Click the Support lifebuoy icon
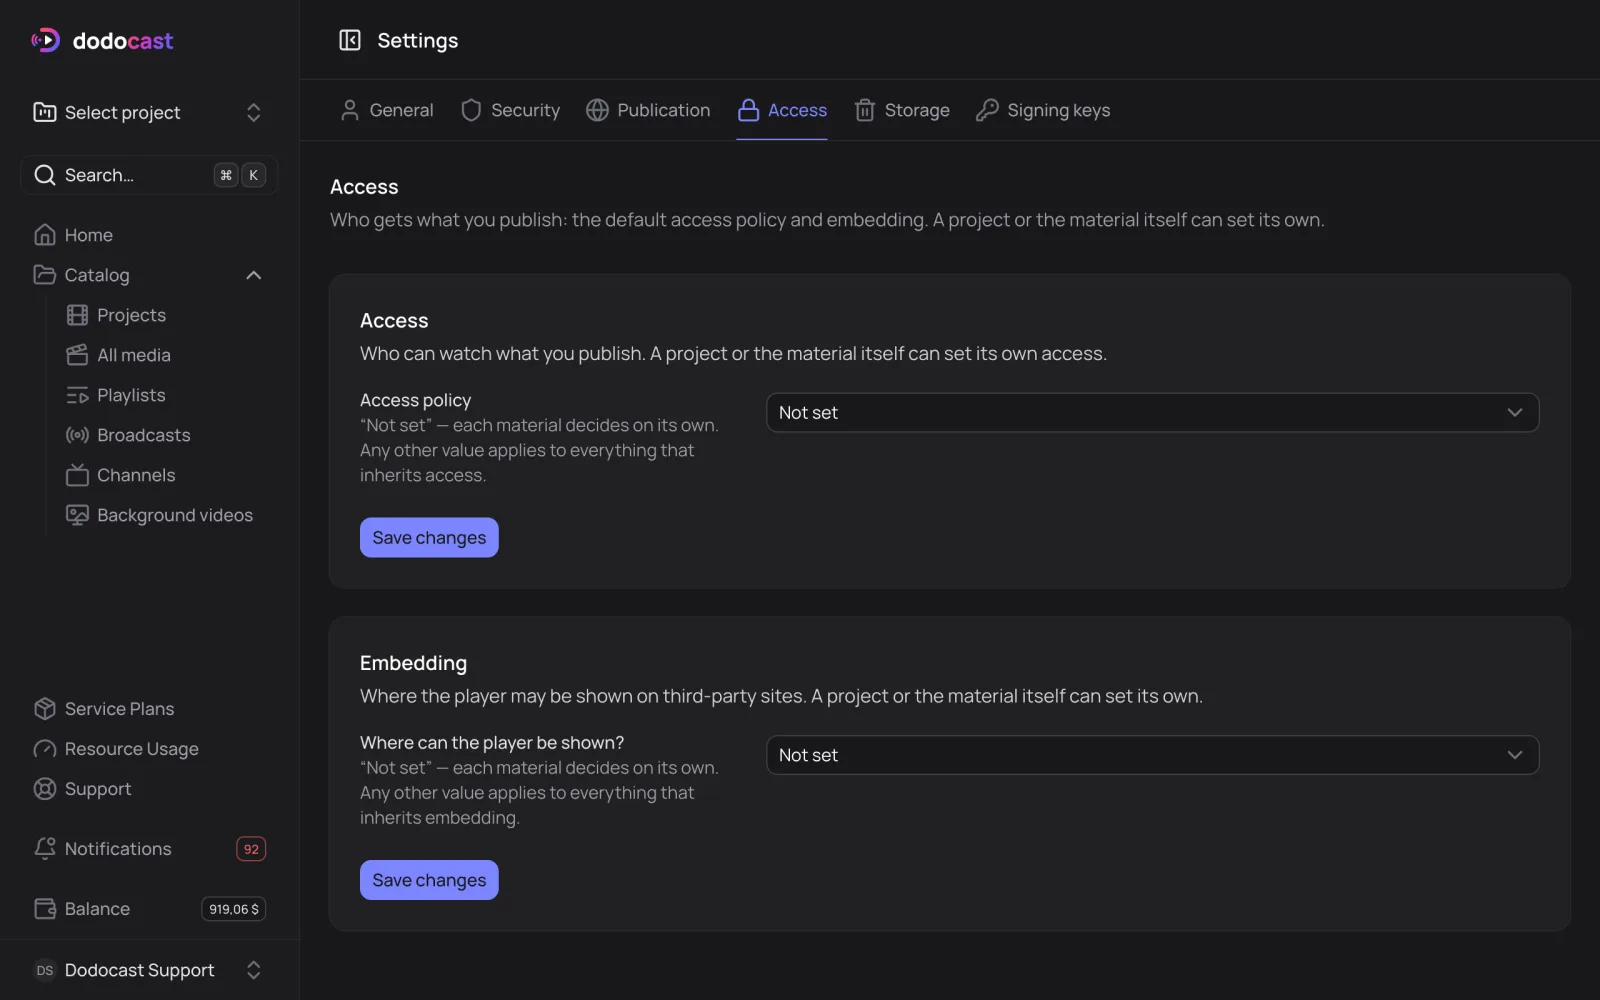Image resolution: width=1600 pixels, height=1000 pixels. 44,789
